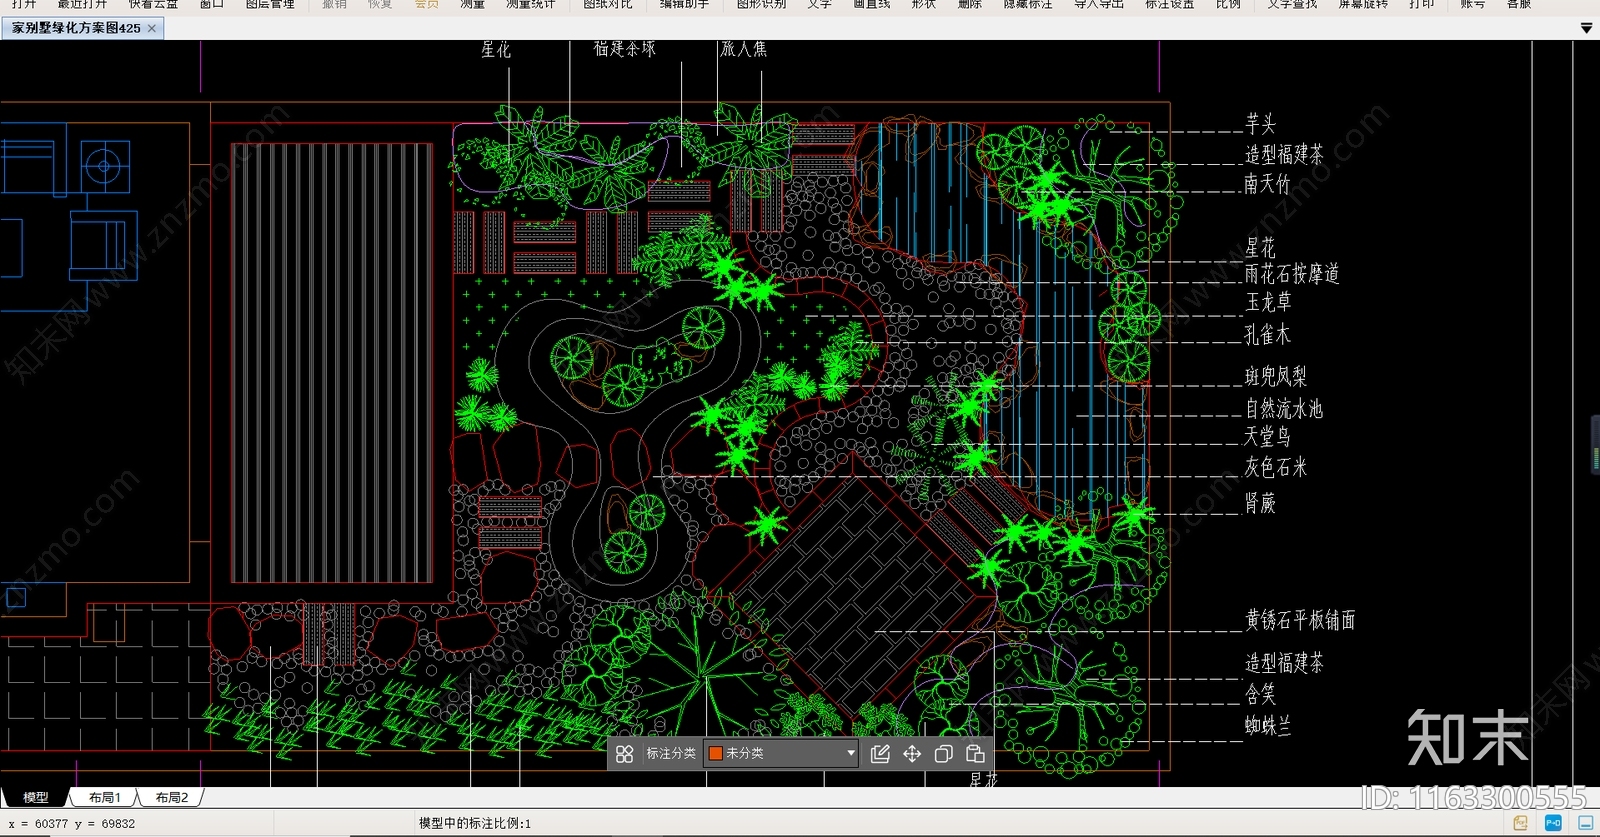Image resolution: width=1600 pixels, height=837 pixels.
Task: Click the x y coordinate readout in status bar
Action: (x=72, y=824)
